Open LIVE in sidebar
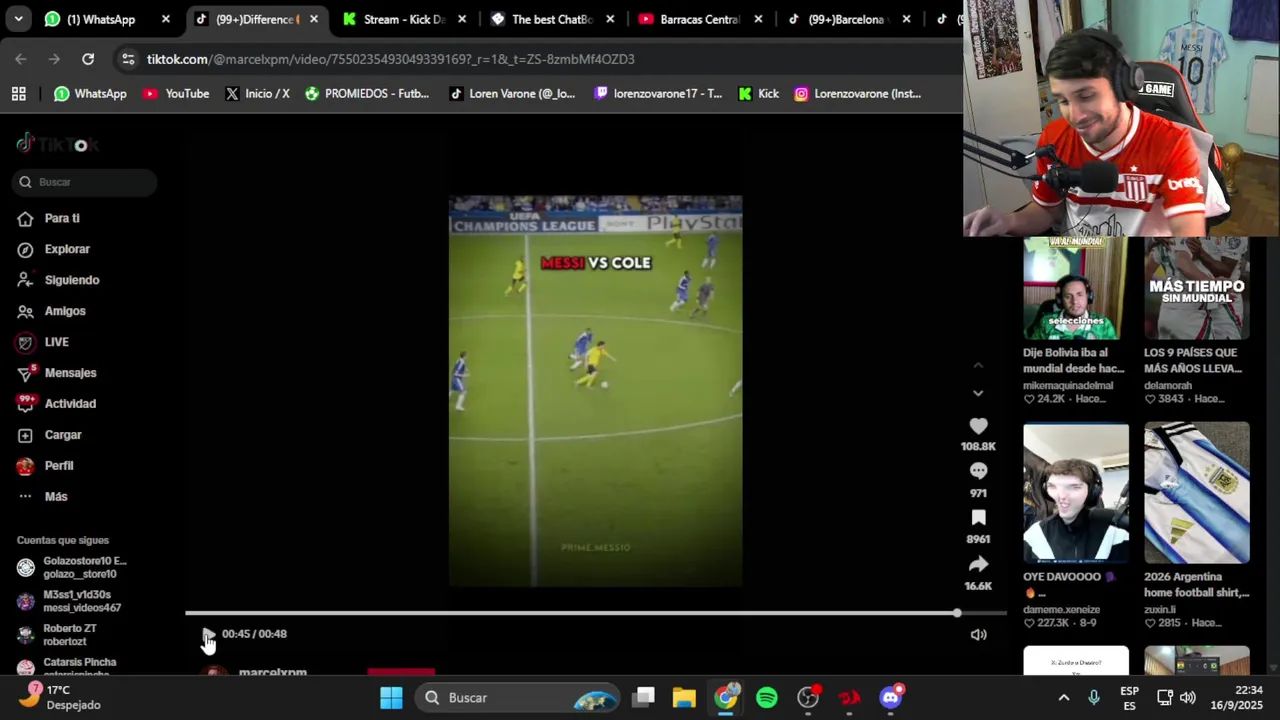Image resolution: width=1280 pixels, height=720 pixels. point(56,342)
